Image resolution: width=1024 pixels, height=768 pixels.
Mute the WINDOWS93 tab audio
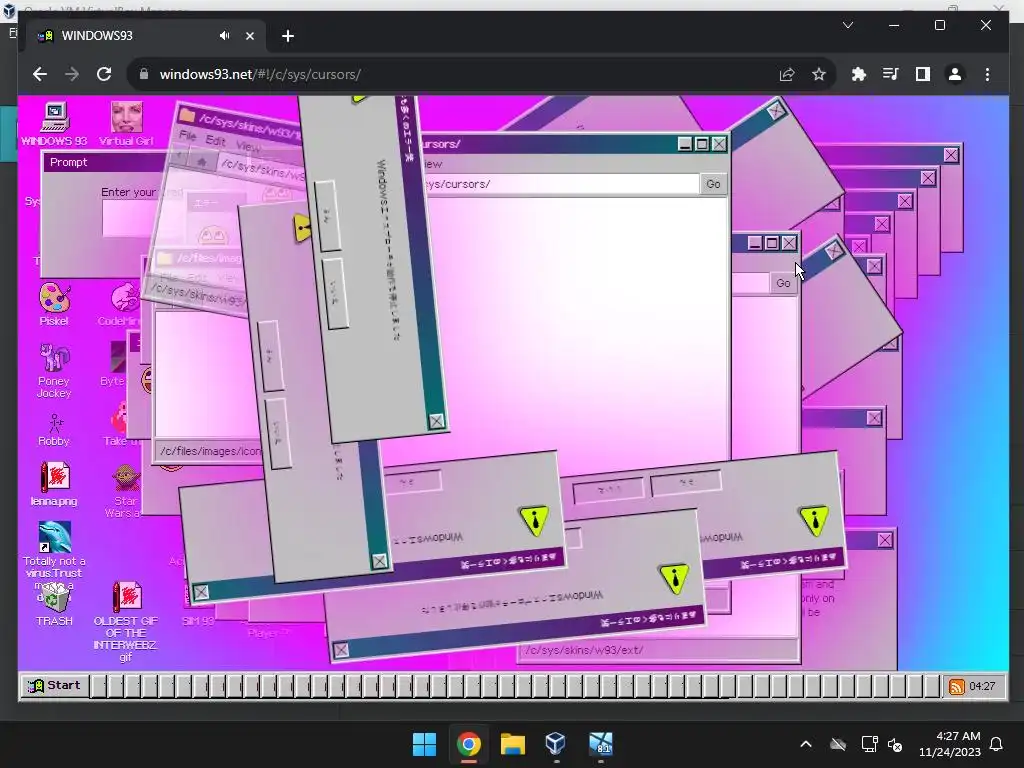pos(225,36)
